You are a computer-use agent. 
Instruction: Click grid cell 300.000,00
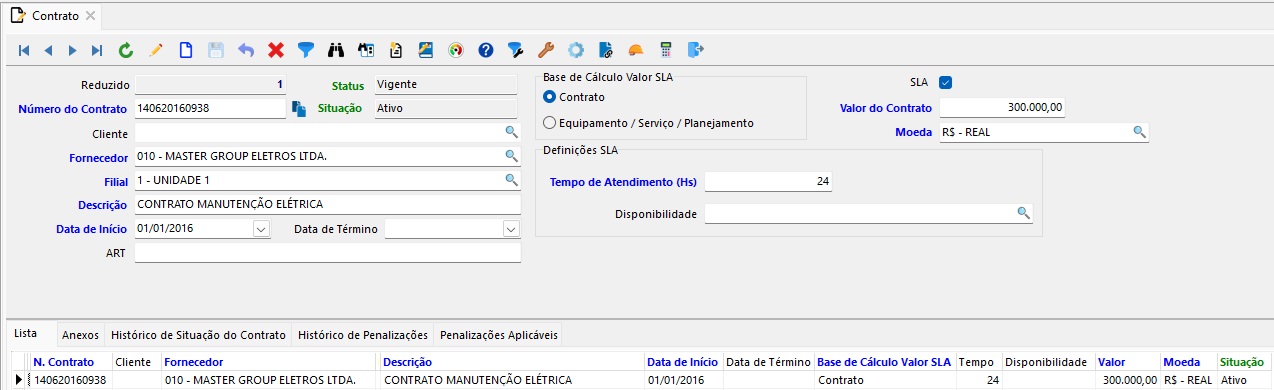click(x=1127, y=380)
